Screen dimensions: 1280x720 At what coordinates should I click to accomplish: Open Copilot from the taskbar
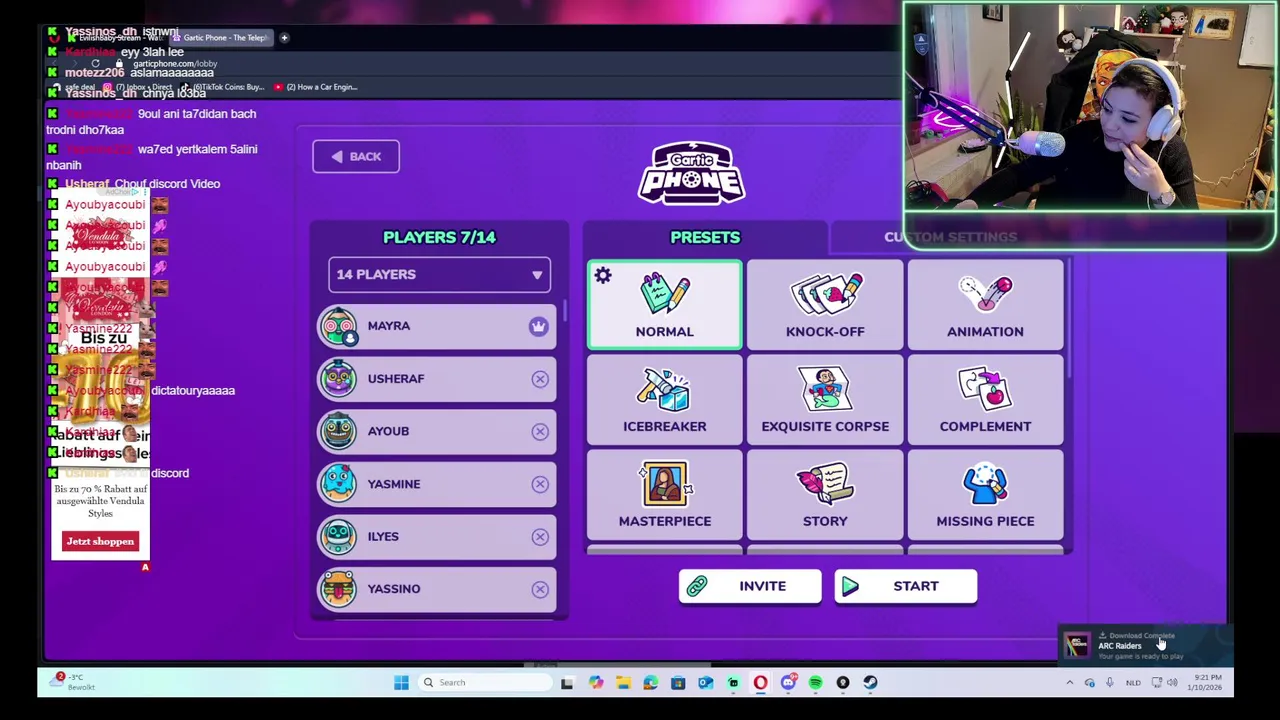pos(596,683)
